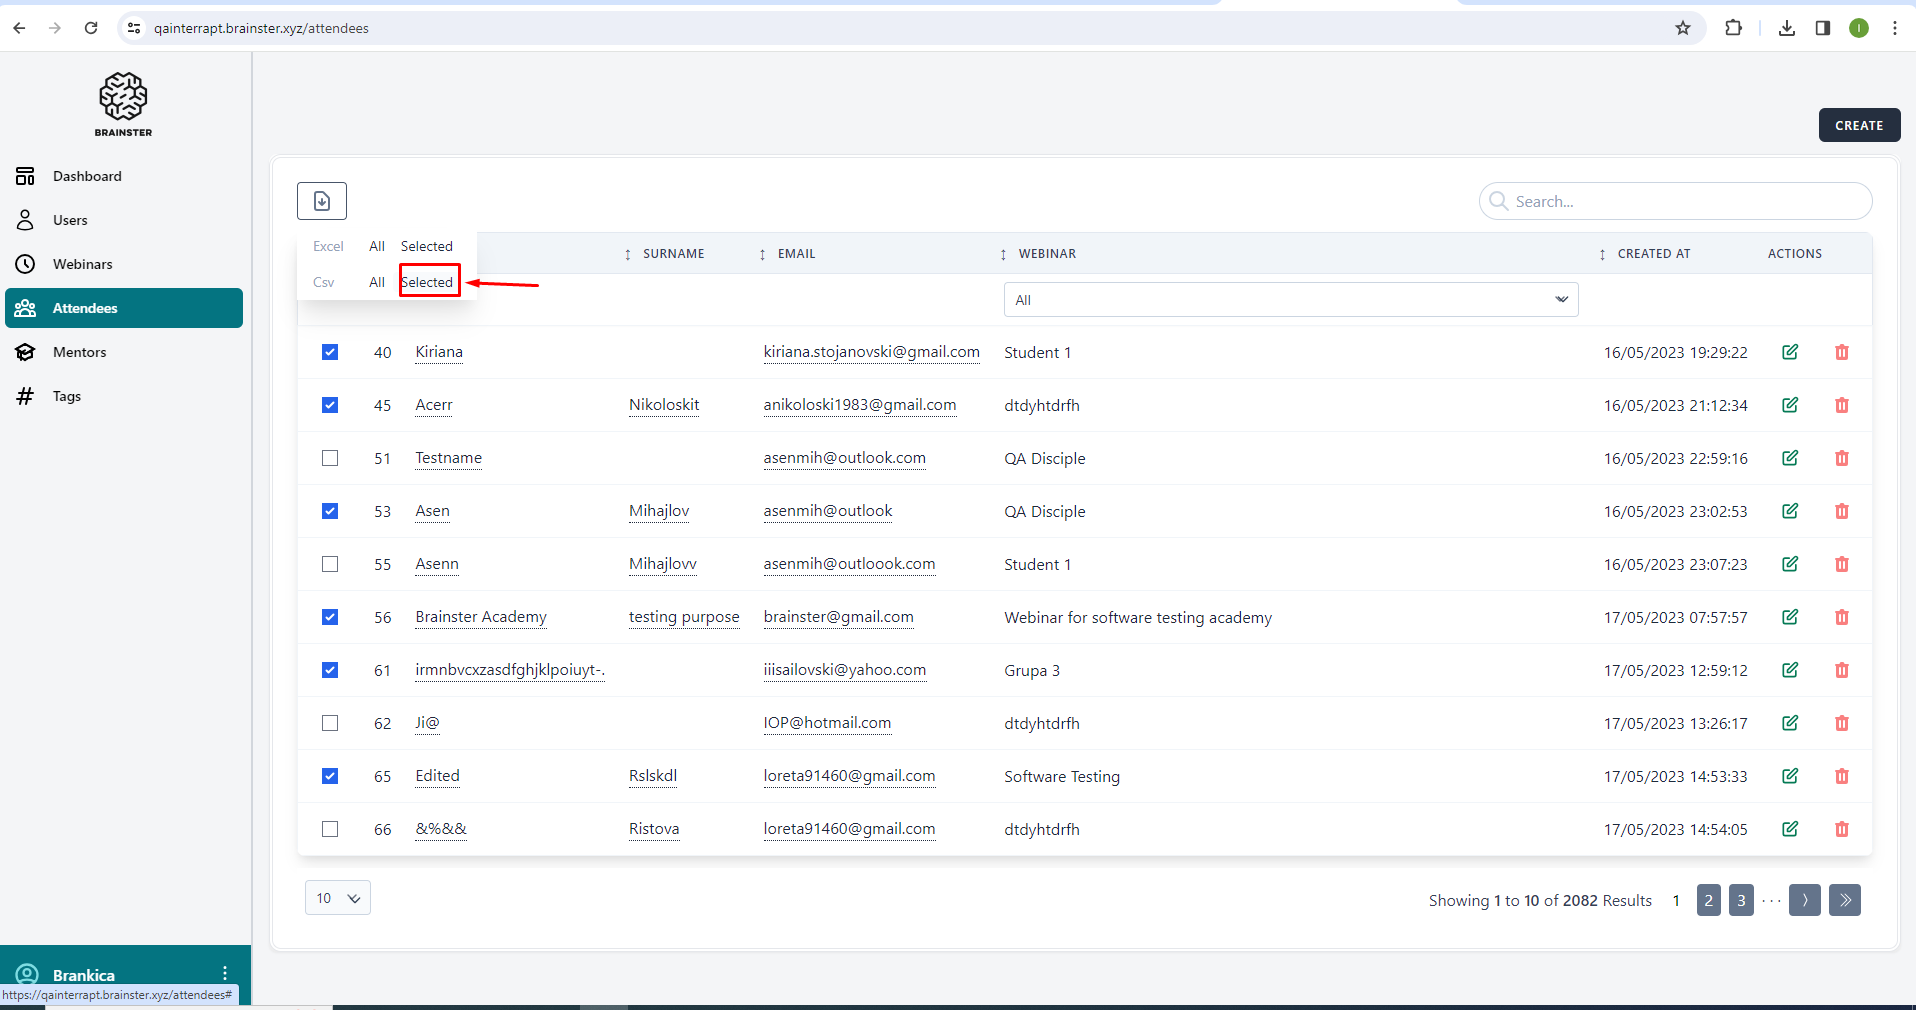This screenshot has width=1916, height=1010.
Task: Open edit icon for Edited Rslskdl row
Action: coord(1790,776)
